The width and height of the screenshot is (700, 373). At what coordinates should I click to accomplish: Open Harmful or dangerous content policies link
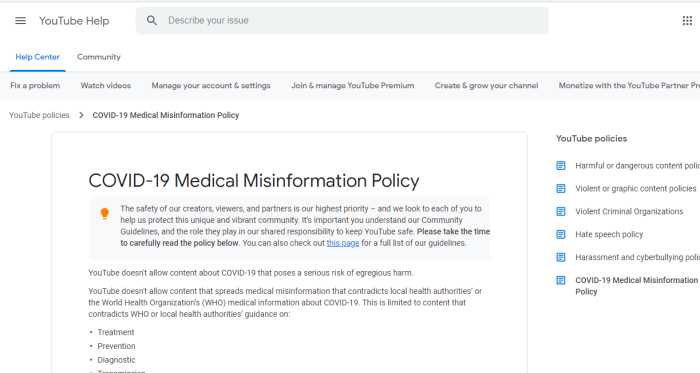click(x=638, y=166)
